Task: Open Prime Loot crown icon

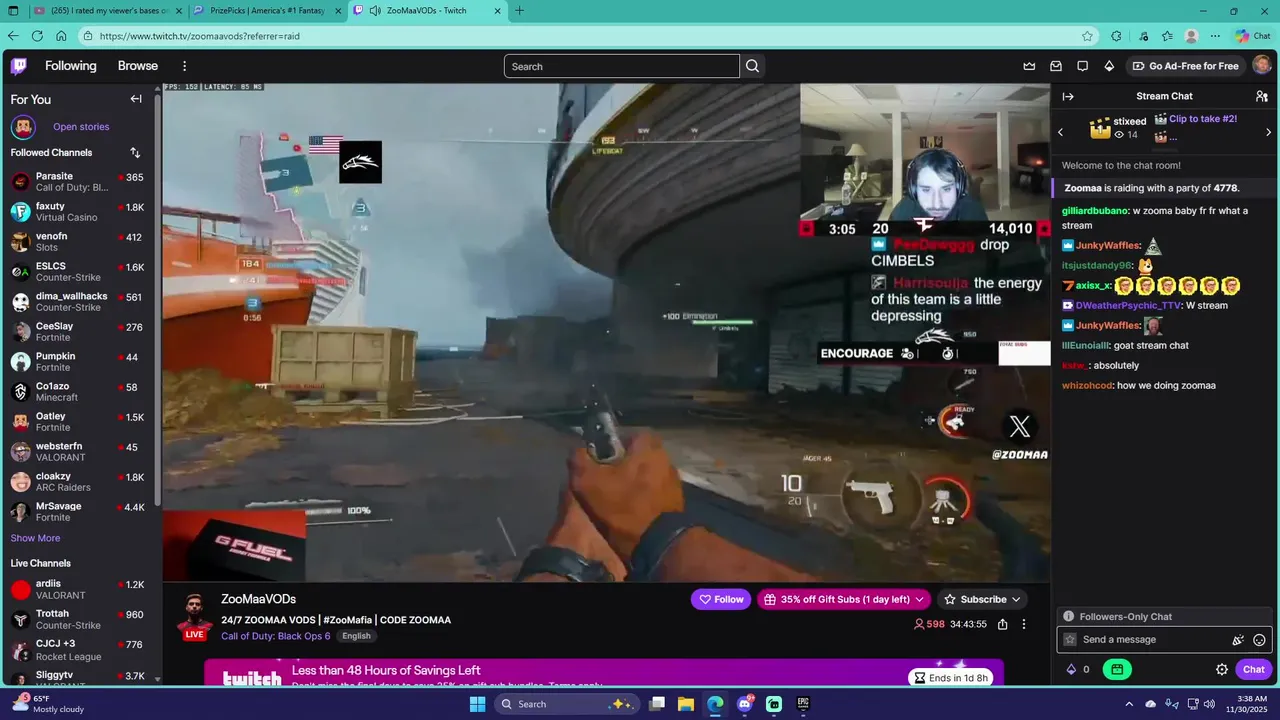Action: [x=1029, y=66]
